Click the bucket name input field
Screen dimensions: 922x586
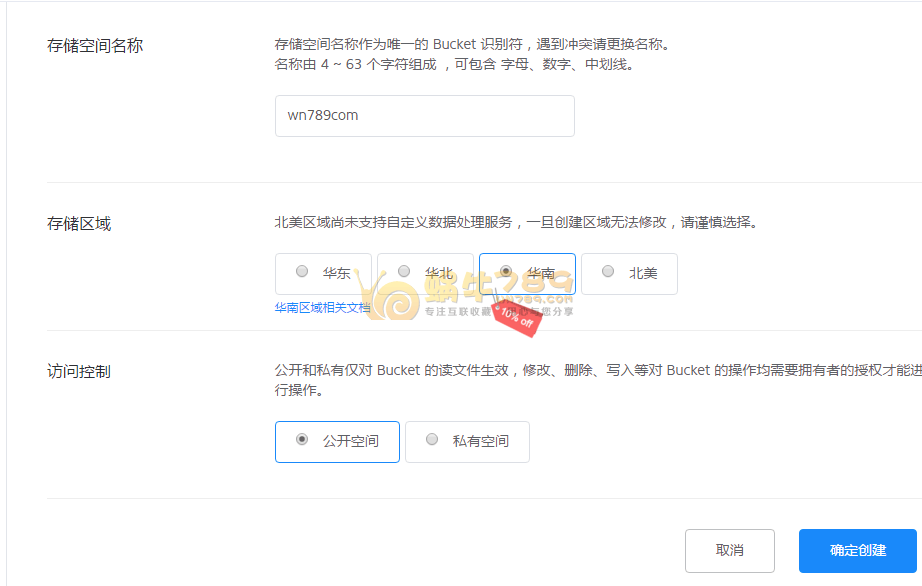click(424, 116)
